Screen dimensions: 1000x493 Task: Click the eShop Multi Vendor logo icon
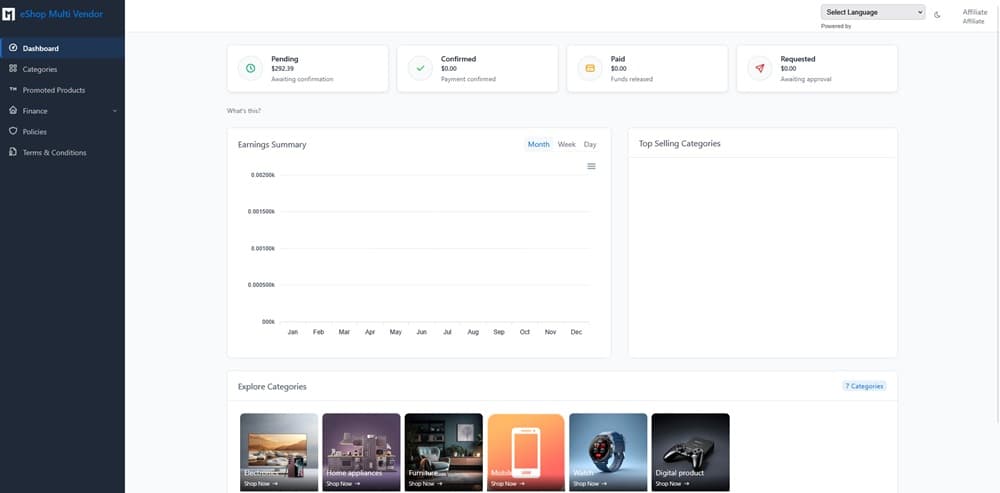coord(10,14)
